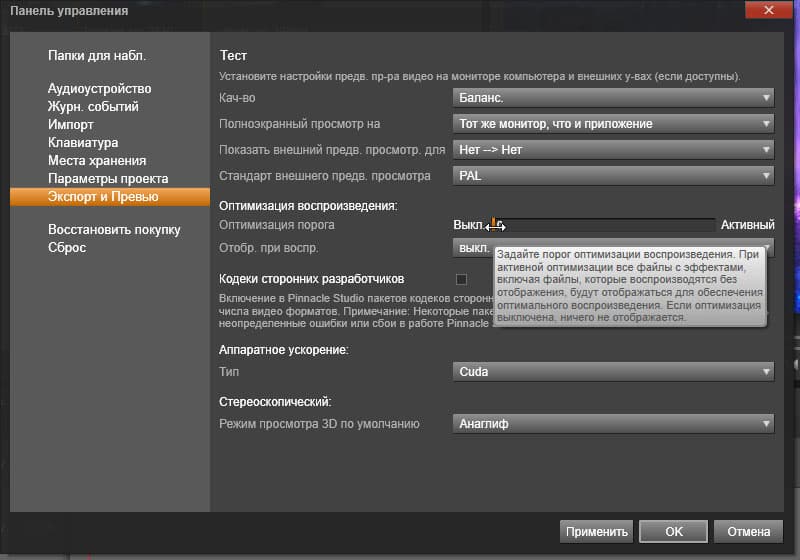
Task: Click Восстановить покупку
Action: pos(114,230)
